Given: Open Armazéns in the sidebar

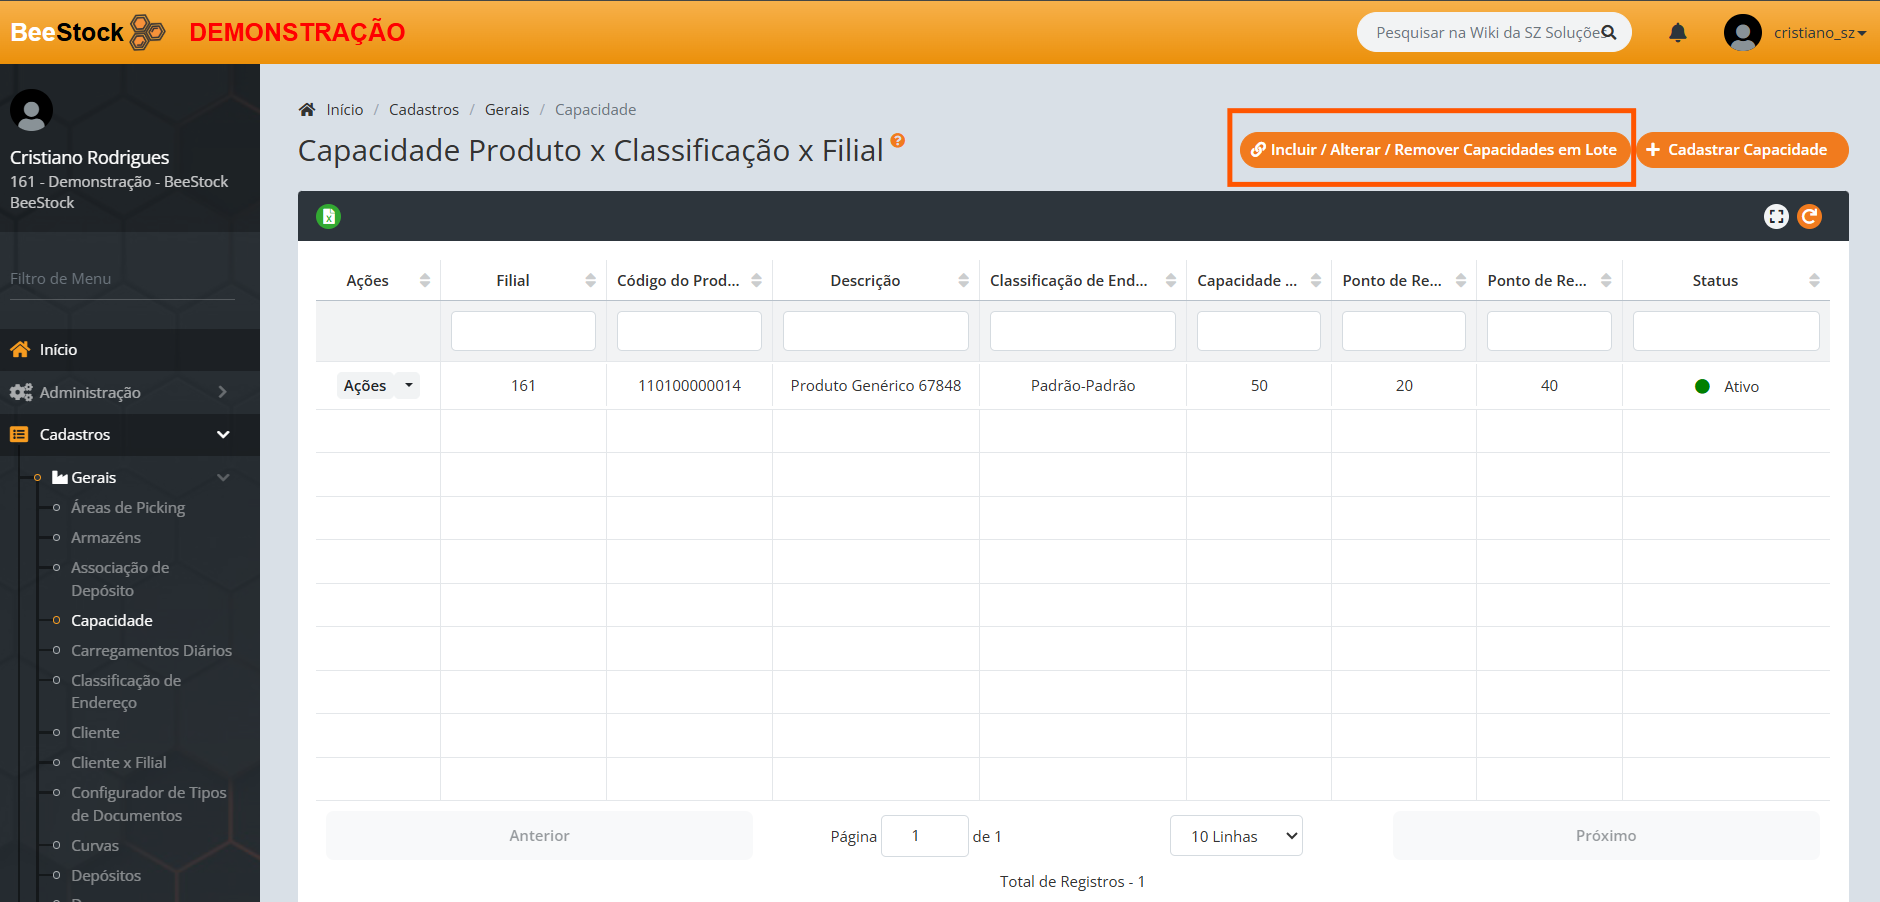Looking at the screenshot, I should point(106,538).
